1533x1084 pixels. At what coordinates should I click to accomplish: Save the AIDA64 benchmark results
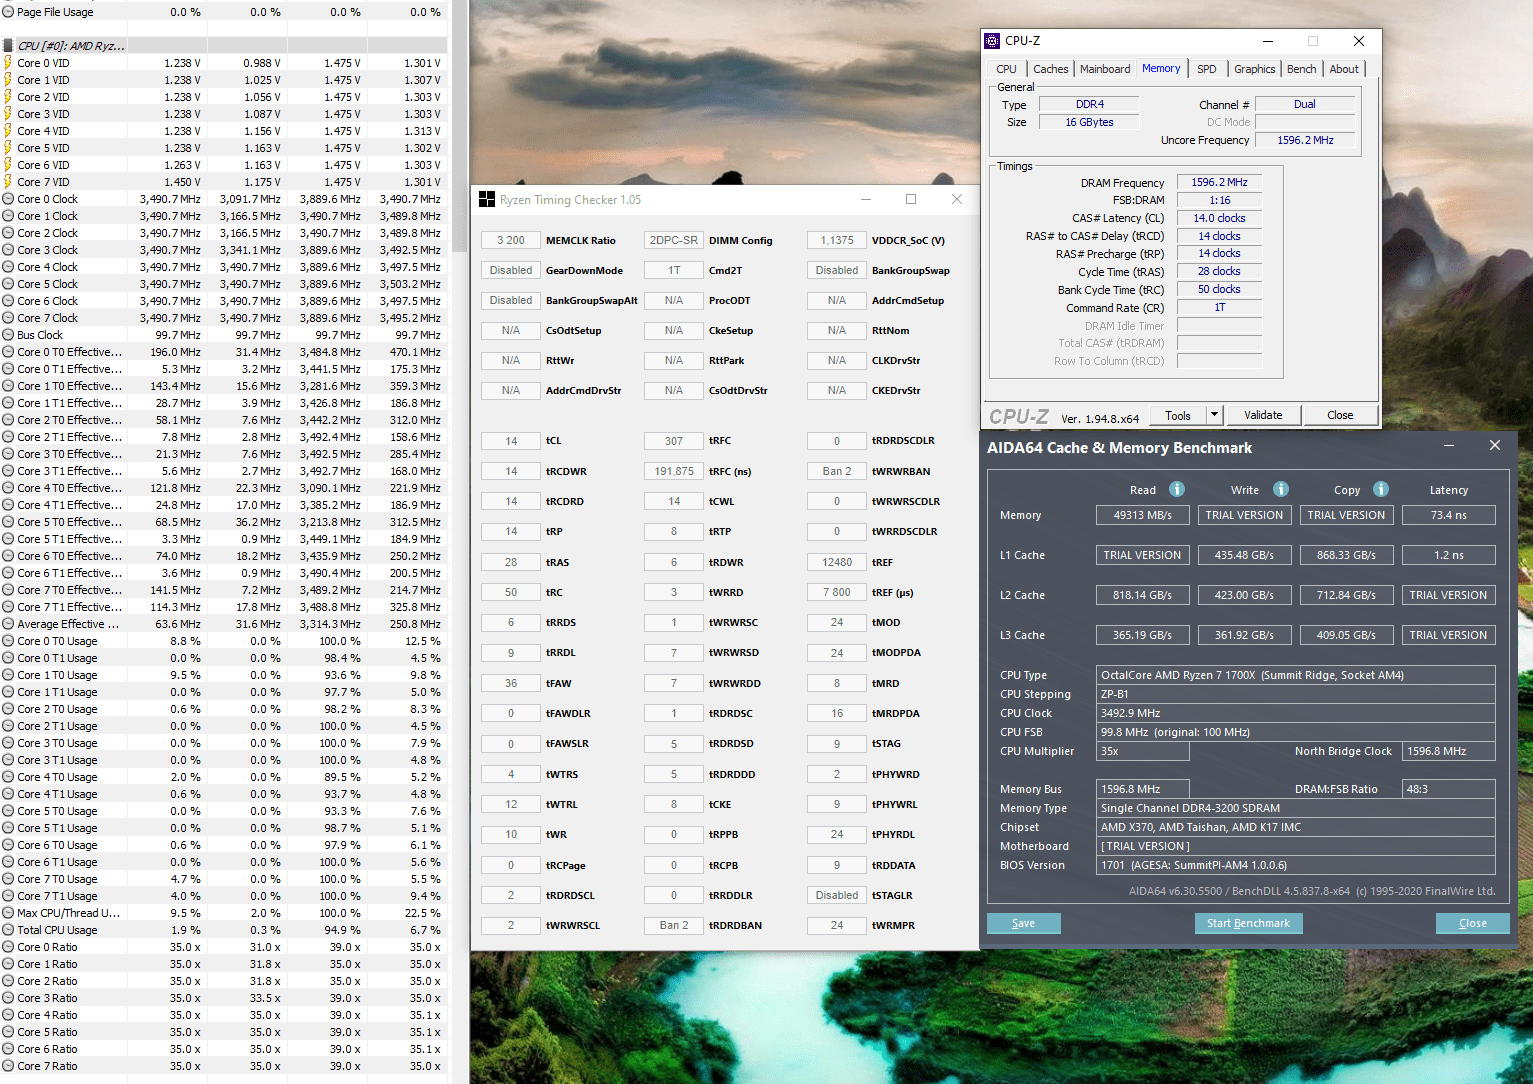tap(1024, 923)
